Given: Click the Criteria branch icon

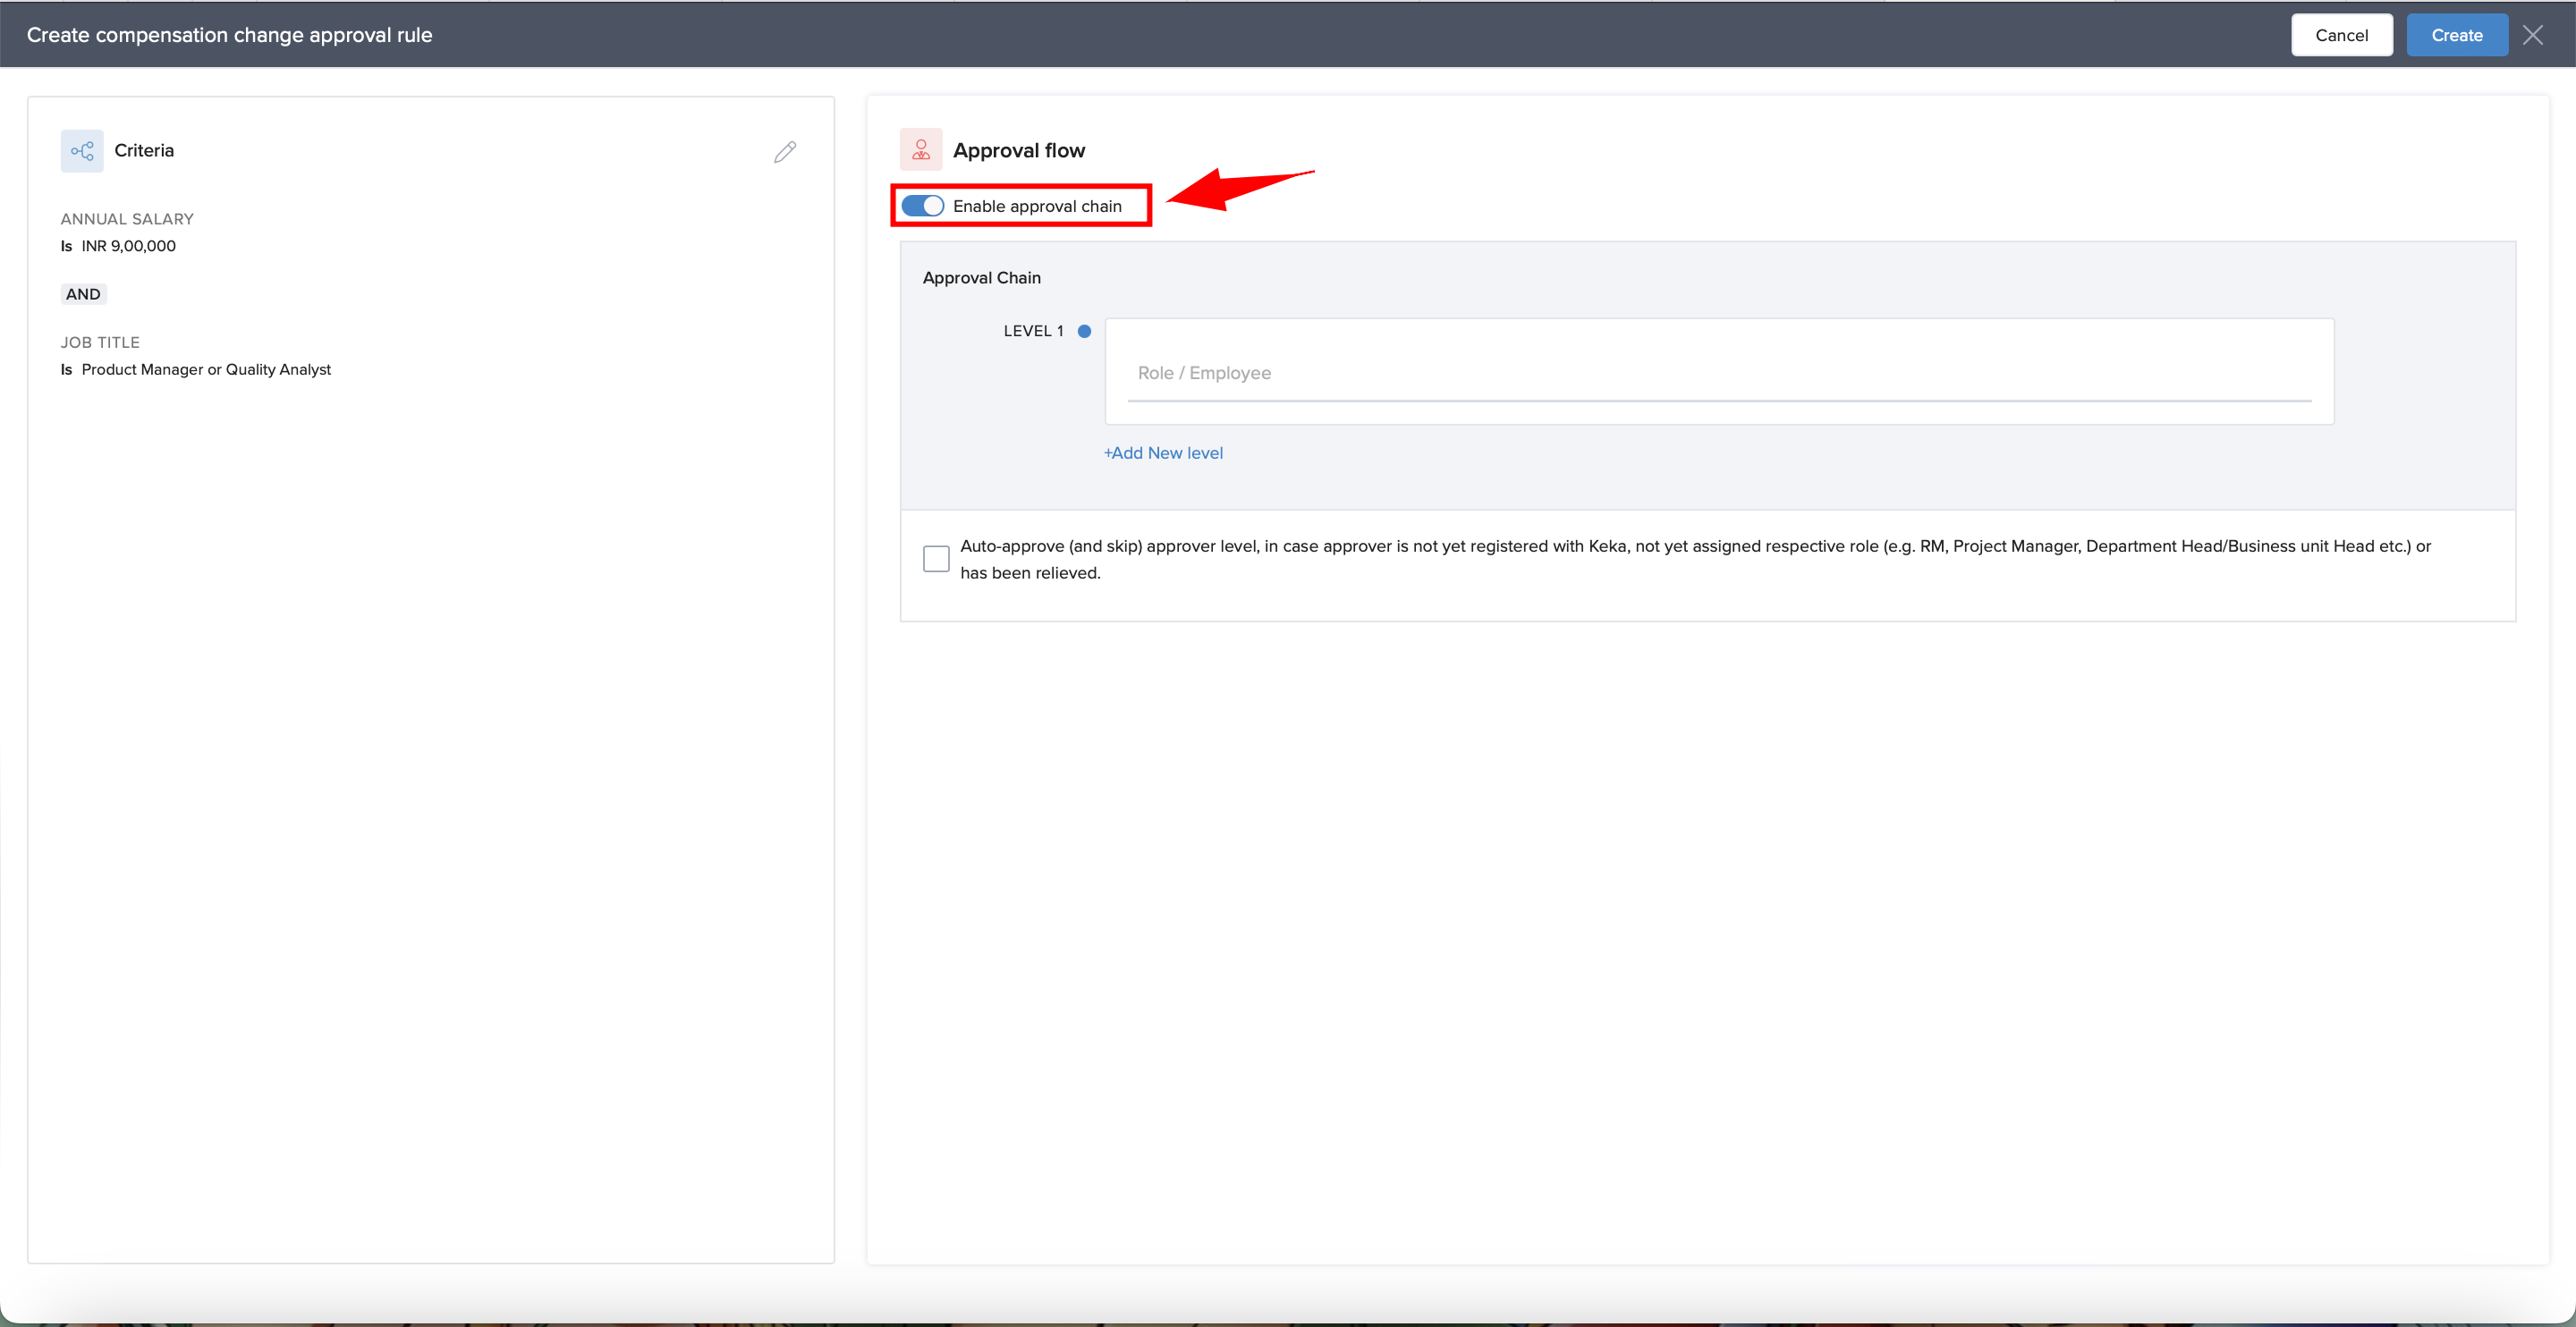Looking at the screenshot, I should pyautogui.click(x=82, y=151).
